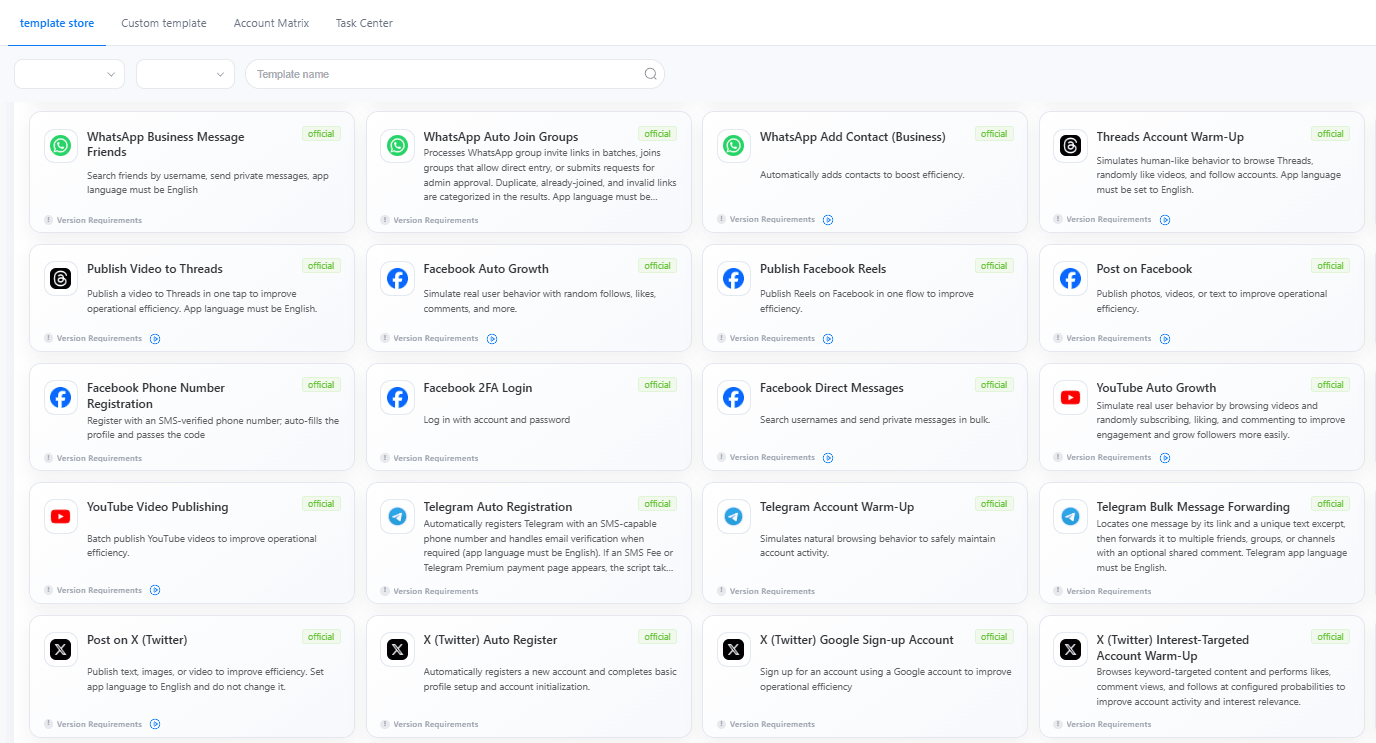Play the demo video for YouTube Video Publishing
Image resolution: width=1376 pixels, height=743 pixels.
pos(155,590)
